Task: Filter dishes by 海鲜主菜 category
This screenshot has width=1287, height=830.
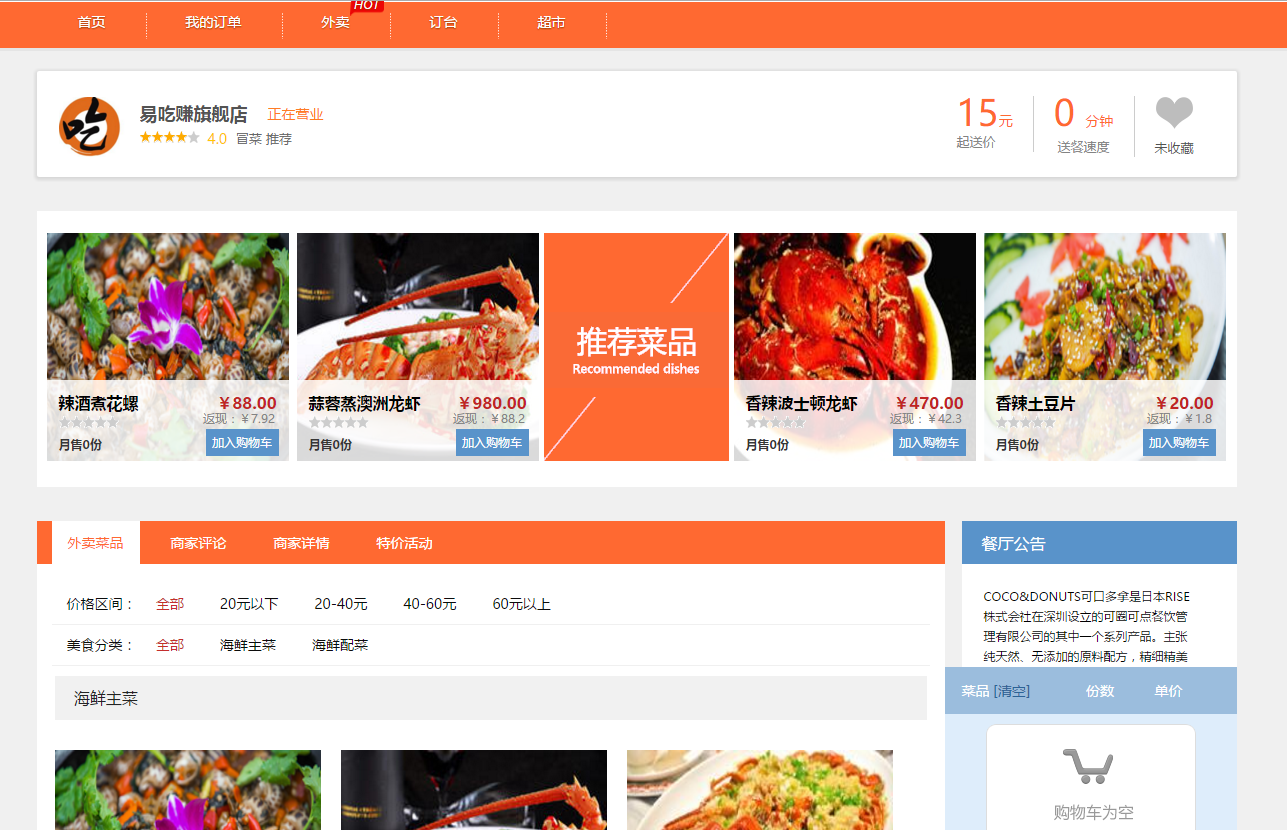Action: tap(248, 645)
